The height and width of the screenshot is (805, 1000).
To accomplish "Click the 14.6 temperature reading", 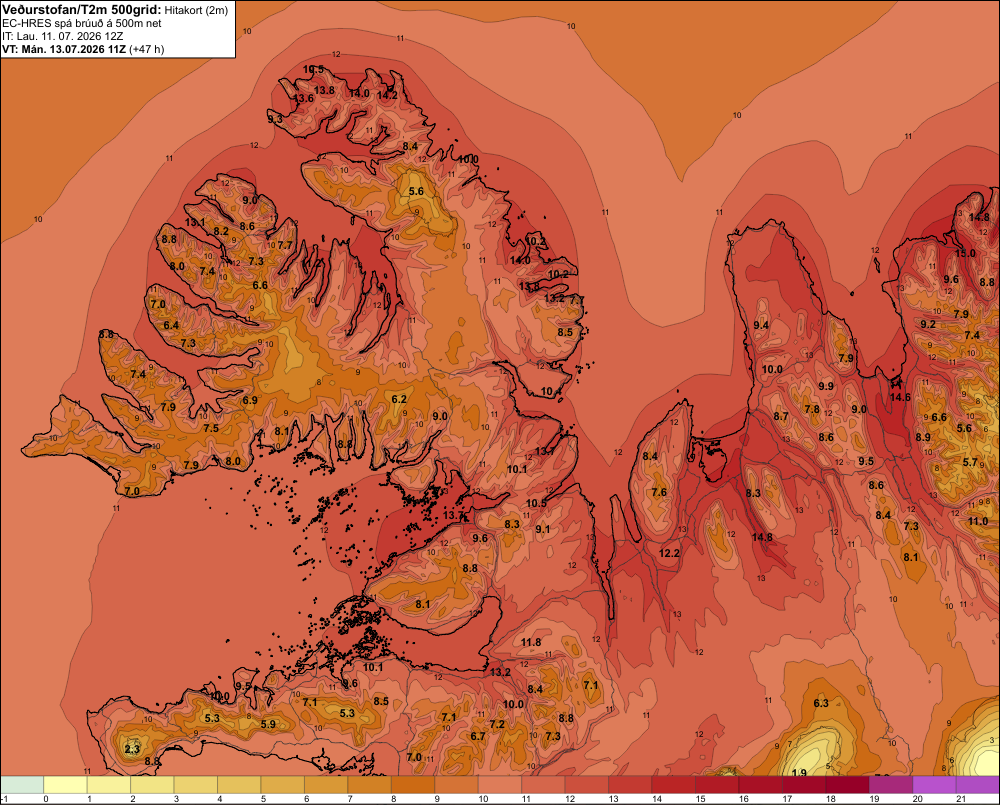I will pos(900,397).
